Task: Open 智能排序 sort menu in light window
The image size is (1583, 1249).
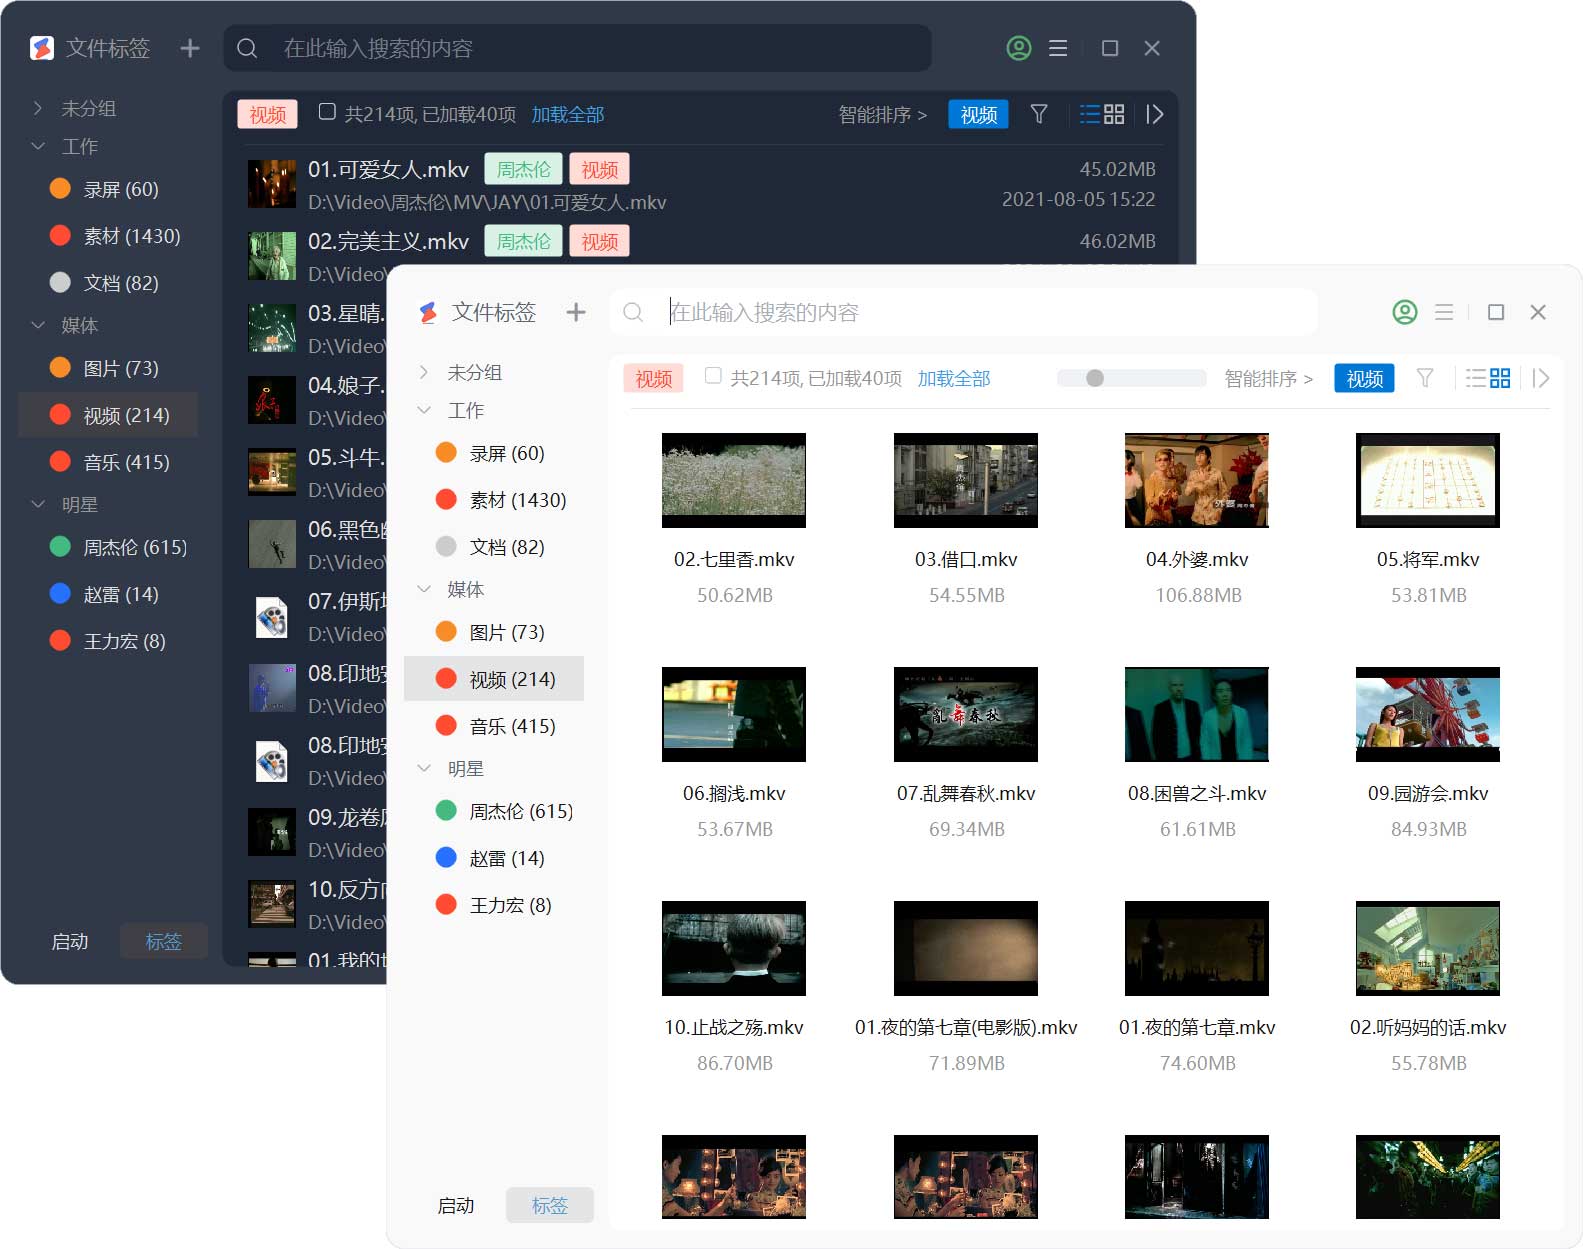Action: [x=1268, y=378]
